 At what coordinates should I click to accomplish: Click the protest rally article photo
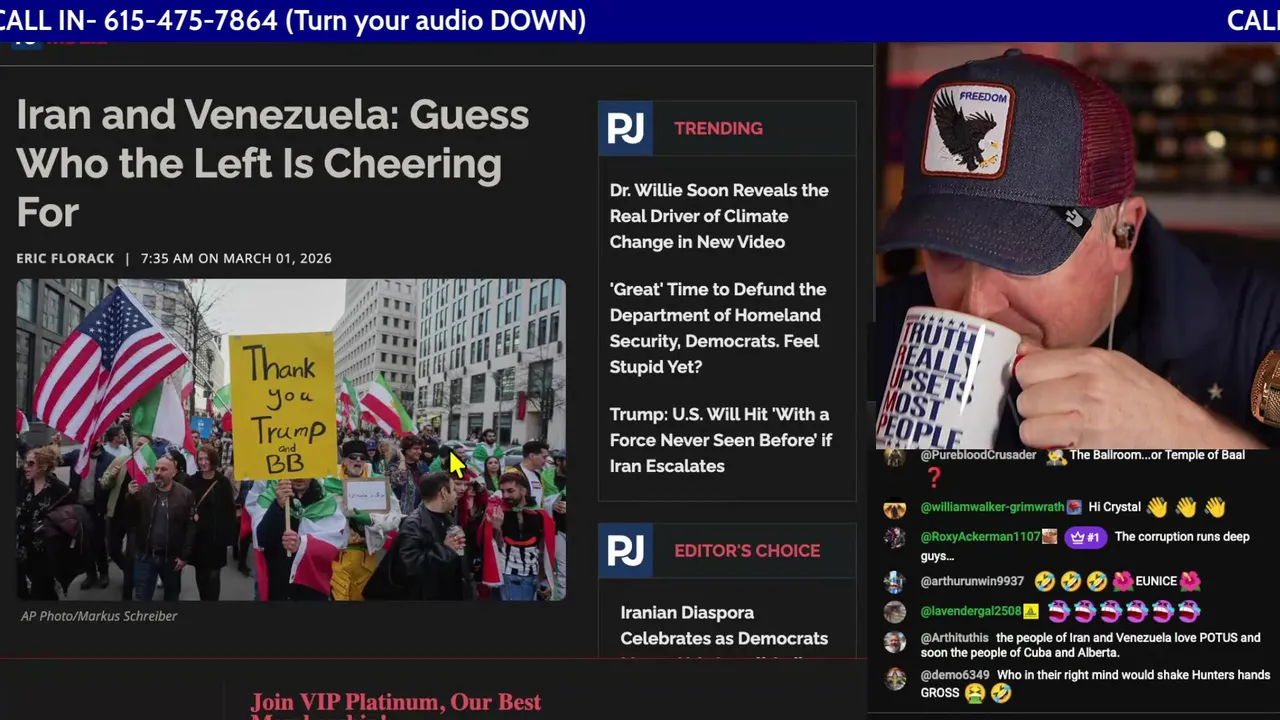(x=291, y=440)
